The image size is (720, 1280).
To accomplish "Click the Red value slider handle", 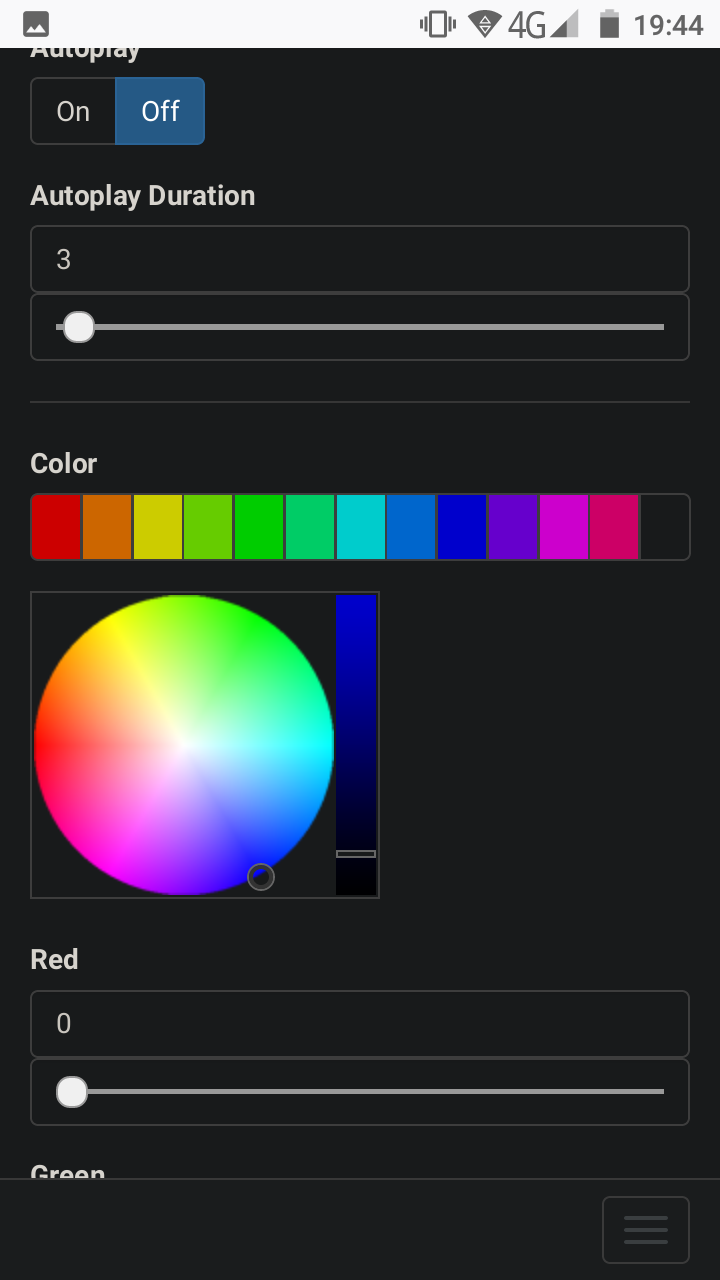I will tap(71, 1092).
